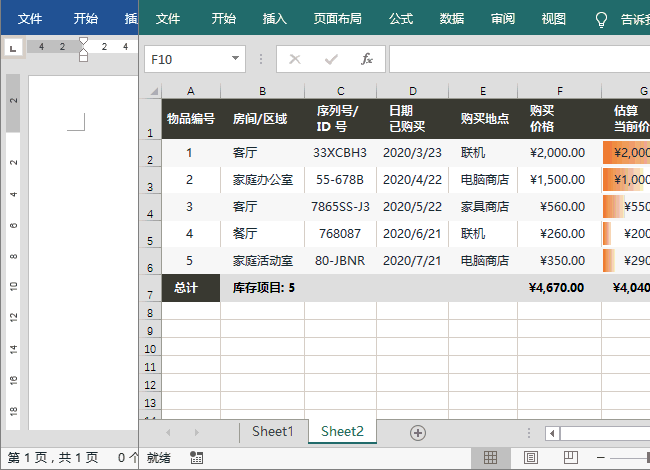
Task: Add a new sheet with plus icon
Action: pos(418,432)
